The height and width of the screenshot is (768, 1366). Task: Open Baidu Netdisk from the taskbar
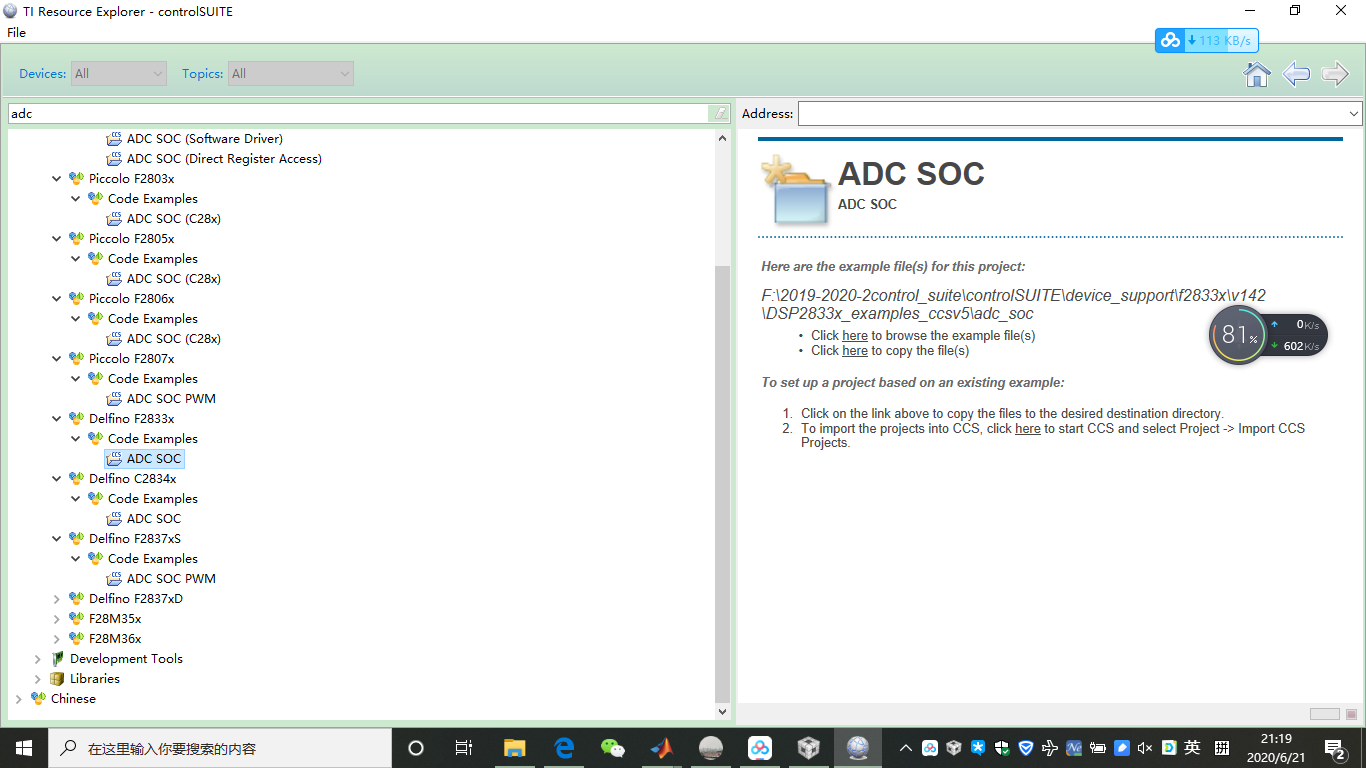[760, 748]
